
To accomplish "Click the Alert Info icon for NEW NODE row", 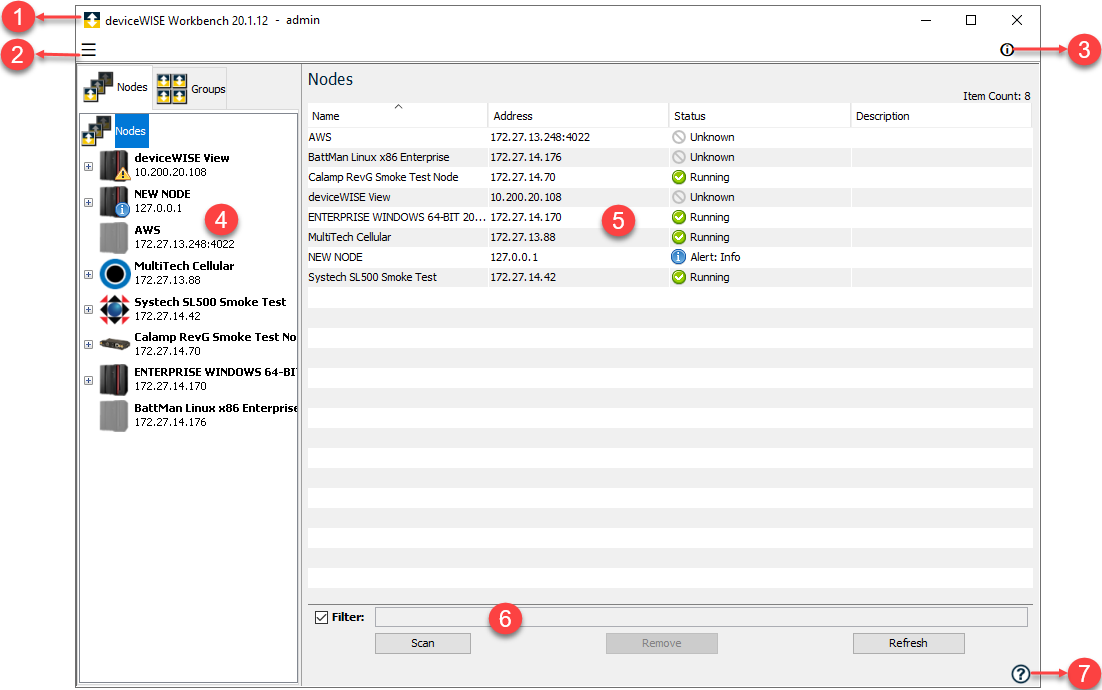I will (679, 257).
